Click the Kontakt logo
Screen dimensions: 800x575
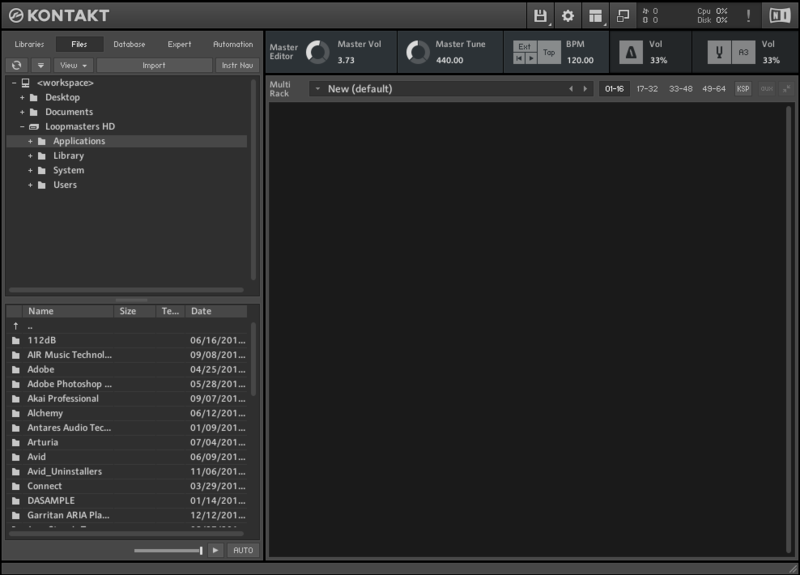(x=59, y=16)
